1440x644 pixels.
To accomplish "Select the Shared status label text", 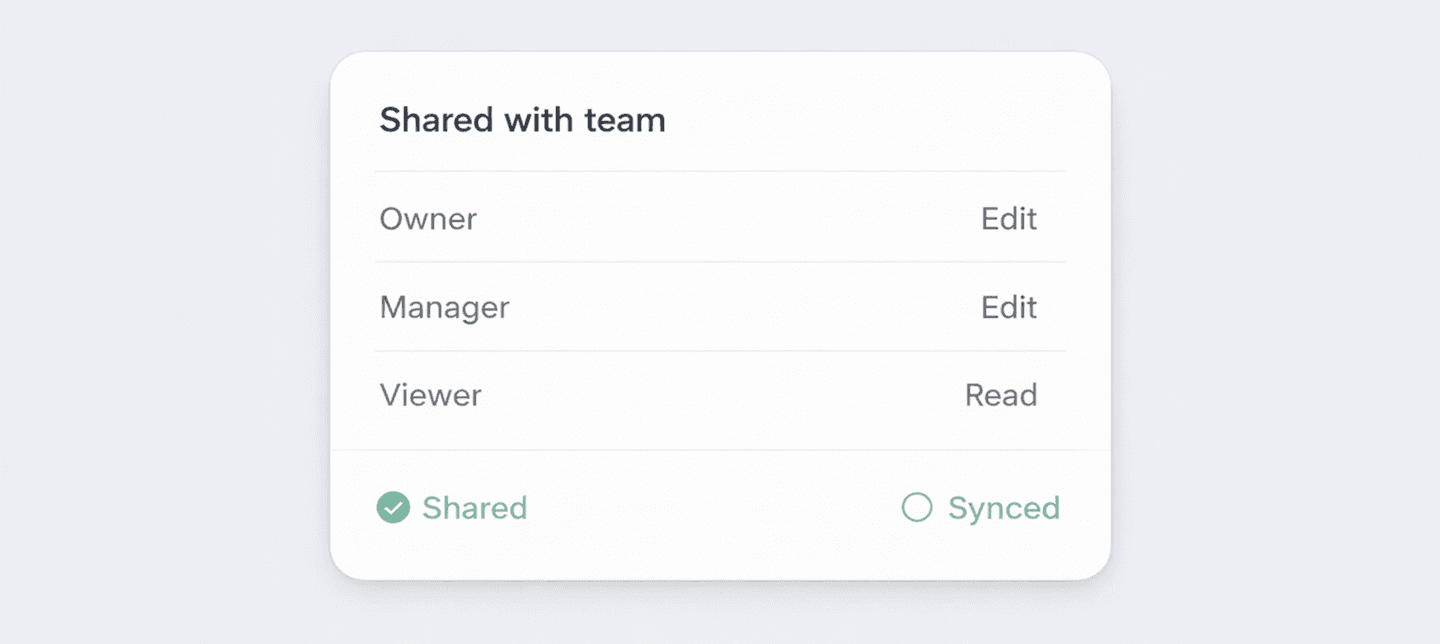I will pos(474,508).
